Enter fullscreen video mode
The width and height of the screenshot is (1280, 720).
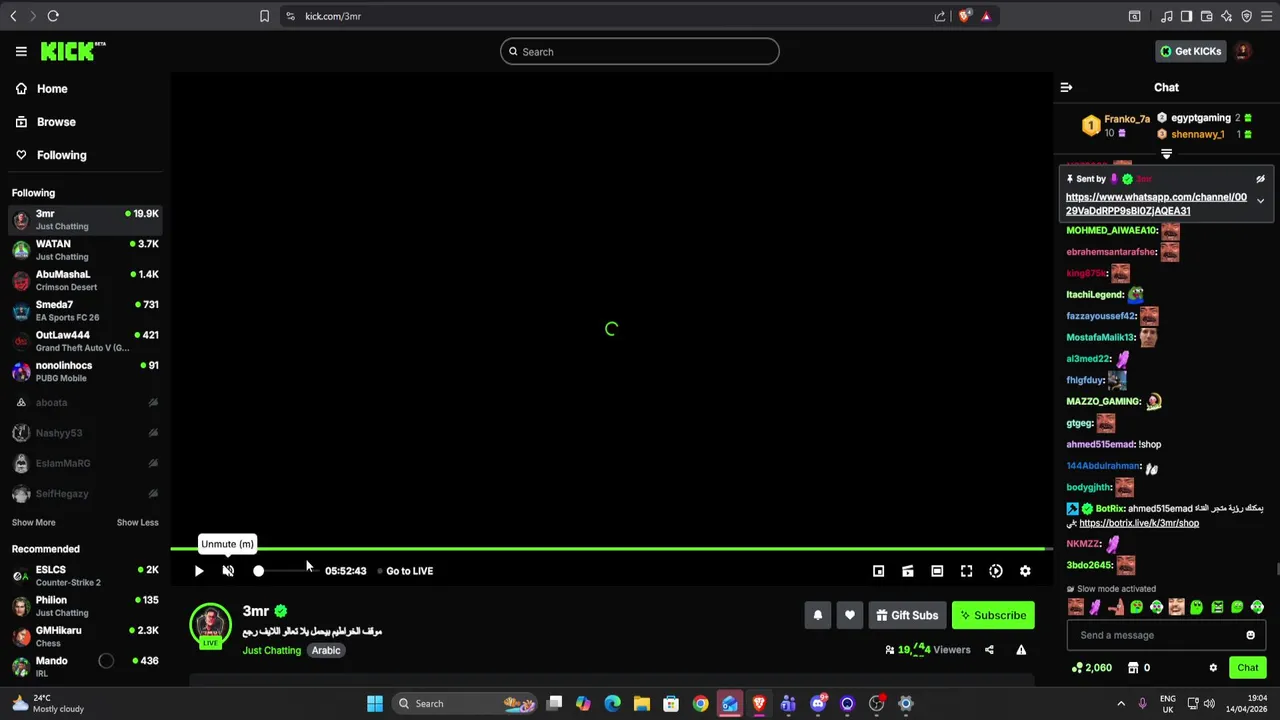pyautogui.click(x=966, y=571)
